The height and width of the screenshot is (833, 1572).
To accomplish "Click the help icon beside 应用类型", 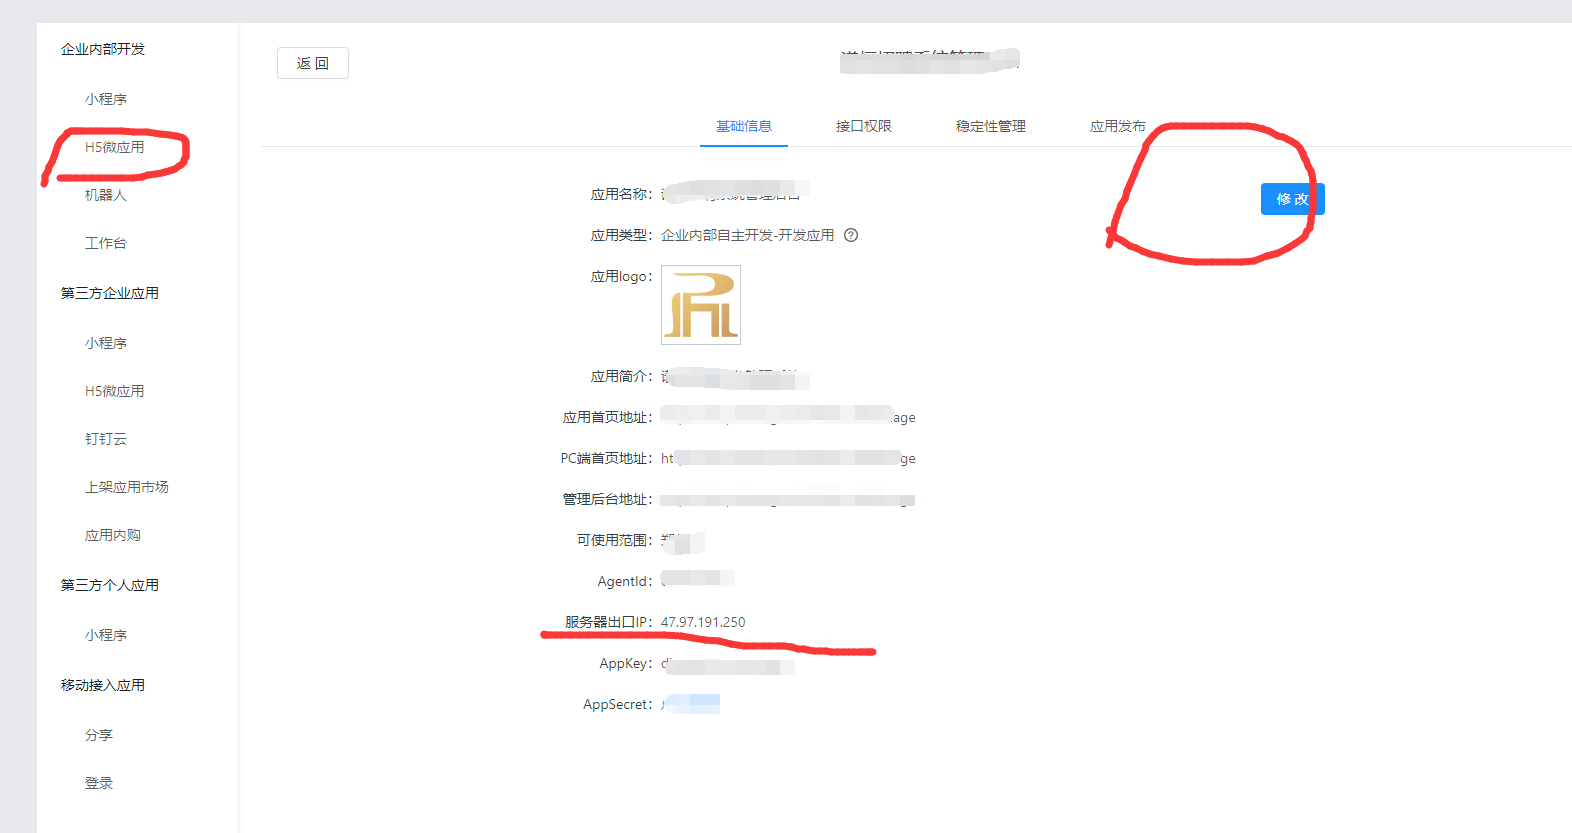I will [851, 236].
